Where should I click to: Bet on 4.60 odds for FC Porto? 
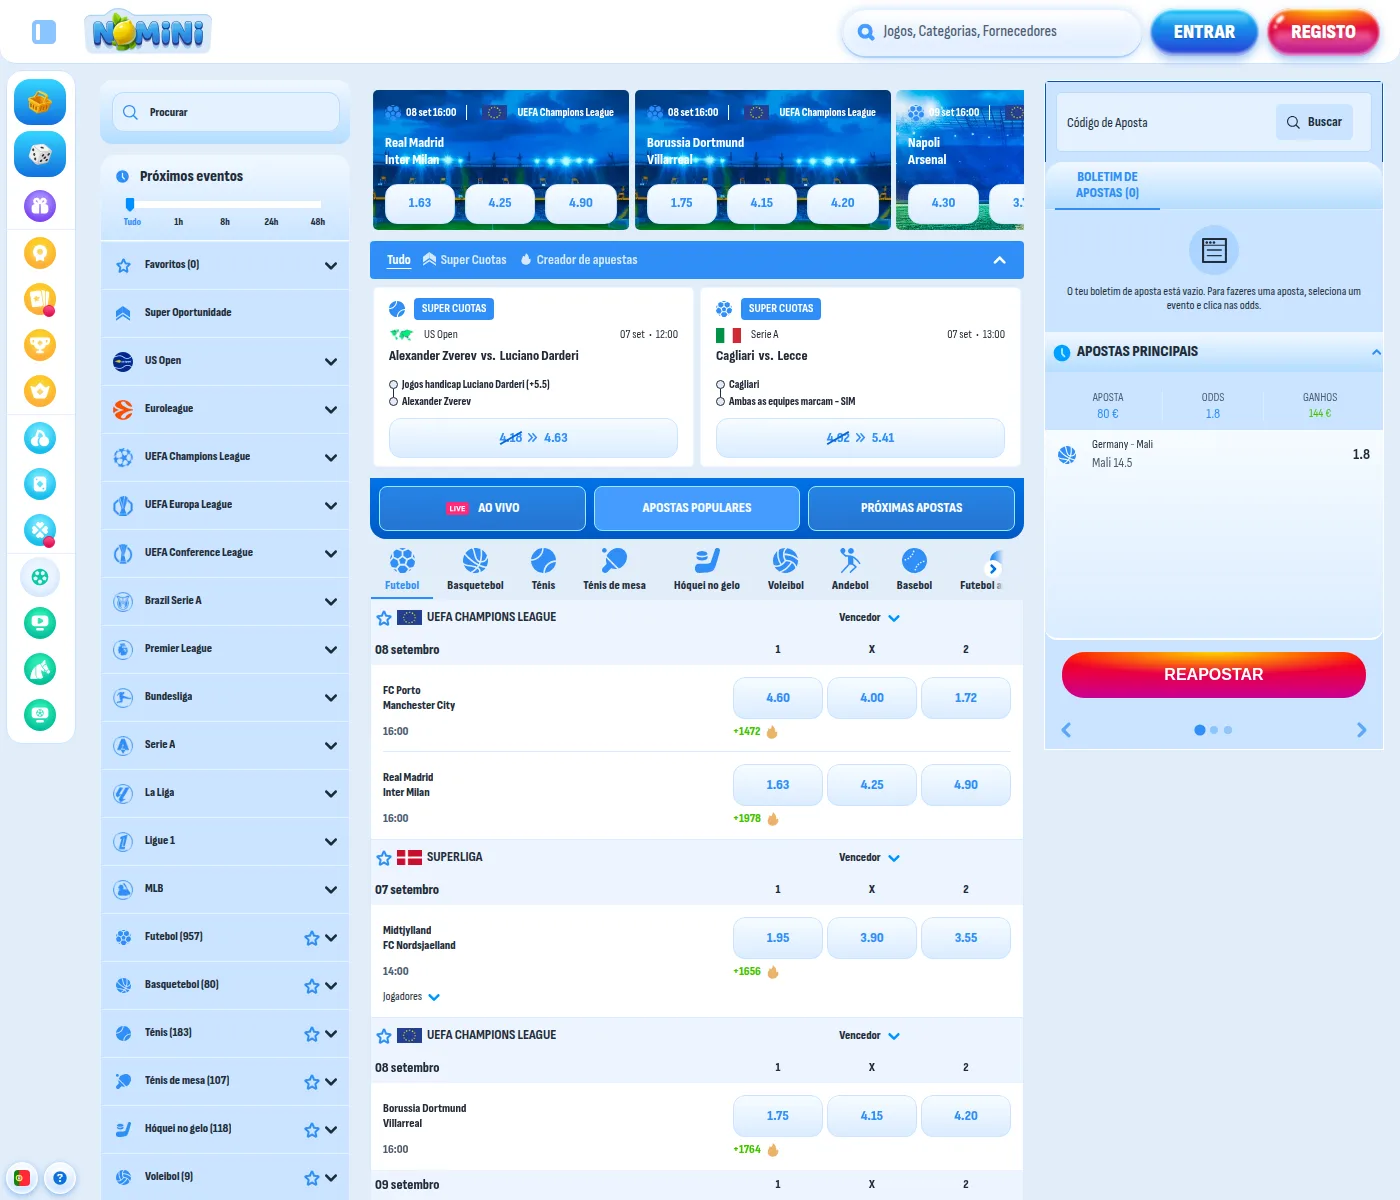tap(778, 698)
